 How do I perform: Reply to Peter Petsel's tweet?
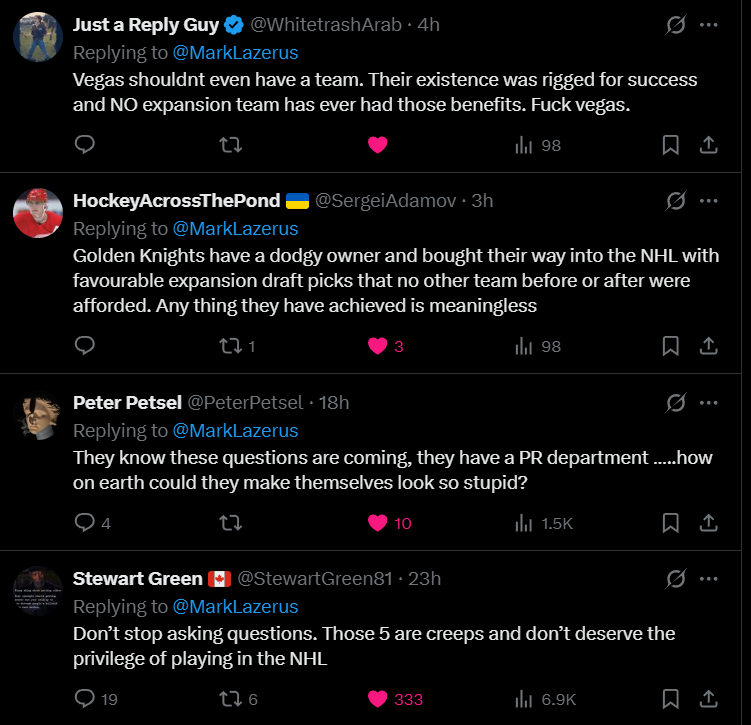[86, 523]
